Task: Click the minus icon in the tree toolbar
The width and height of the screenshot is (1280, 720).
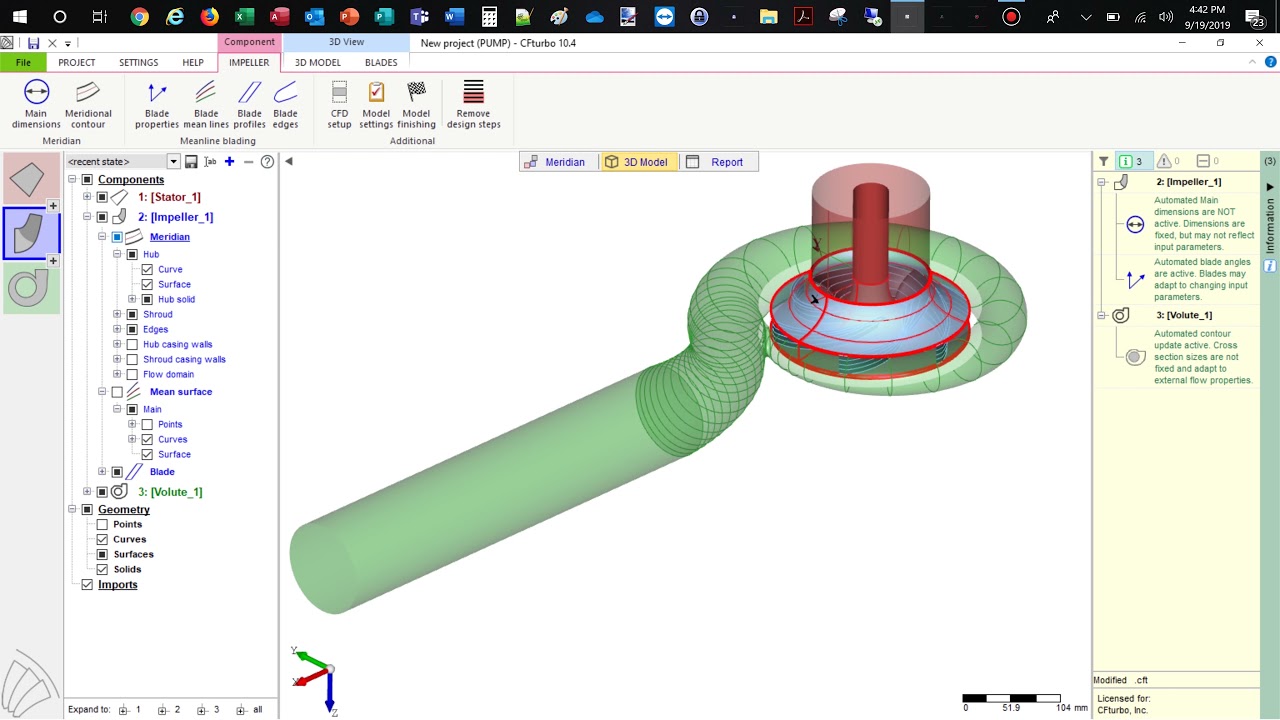Action: tap(248, 162)
